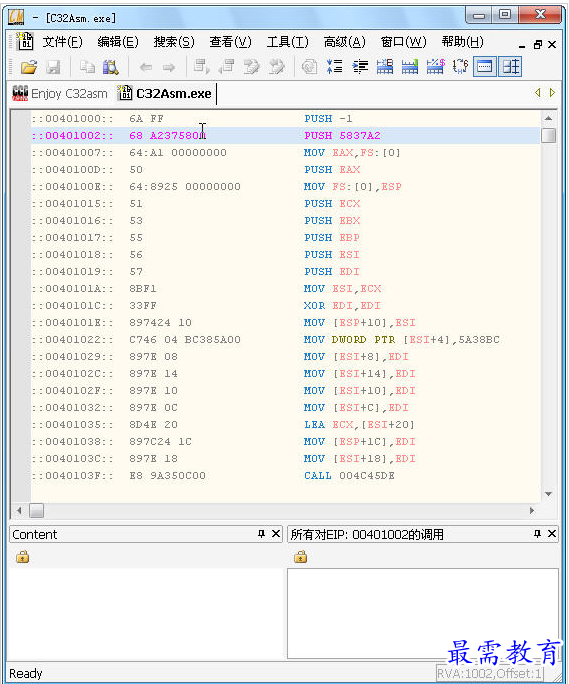Image resolution: width=569 pixels, height=684 pixels.
Task: Select the CALL 004C45DE line
Action: 285,476
